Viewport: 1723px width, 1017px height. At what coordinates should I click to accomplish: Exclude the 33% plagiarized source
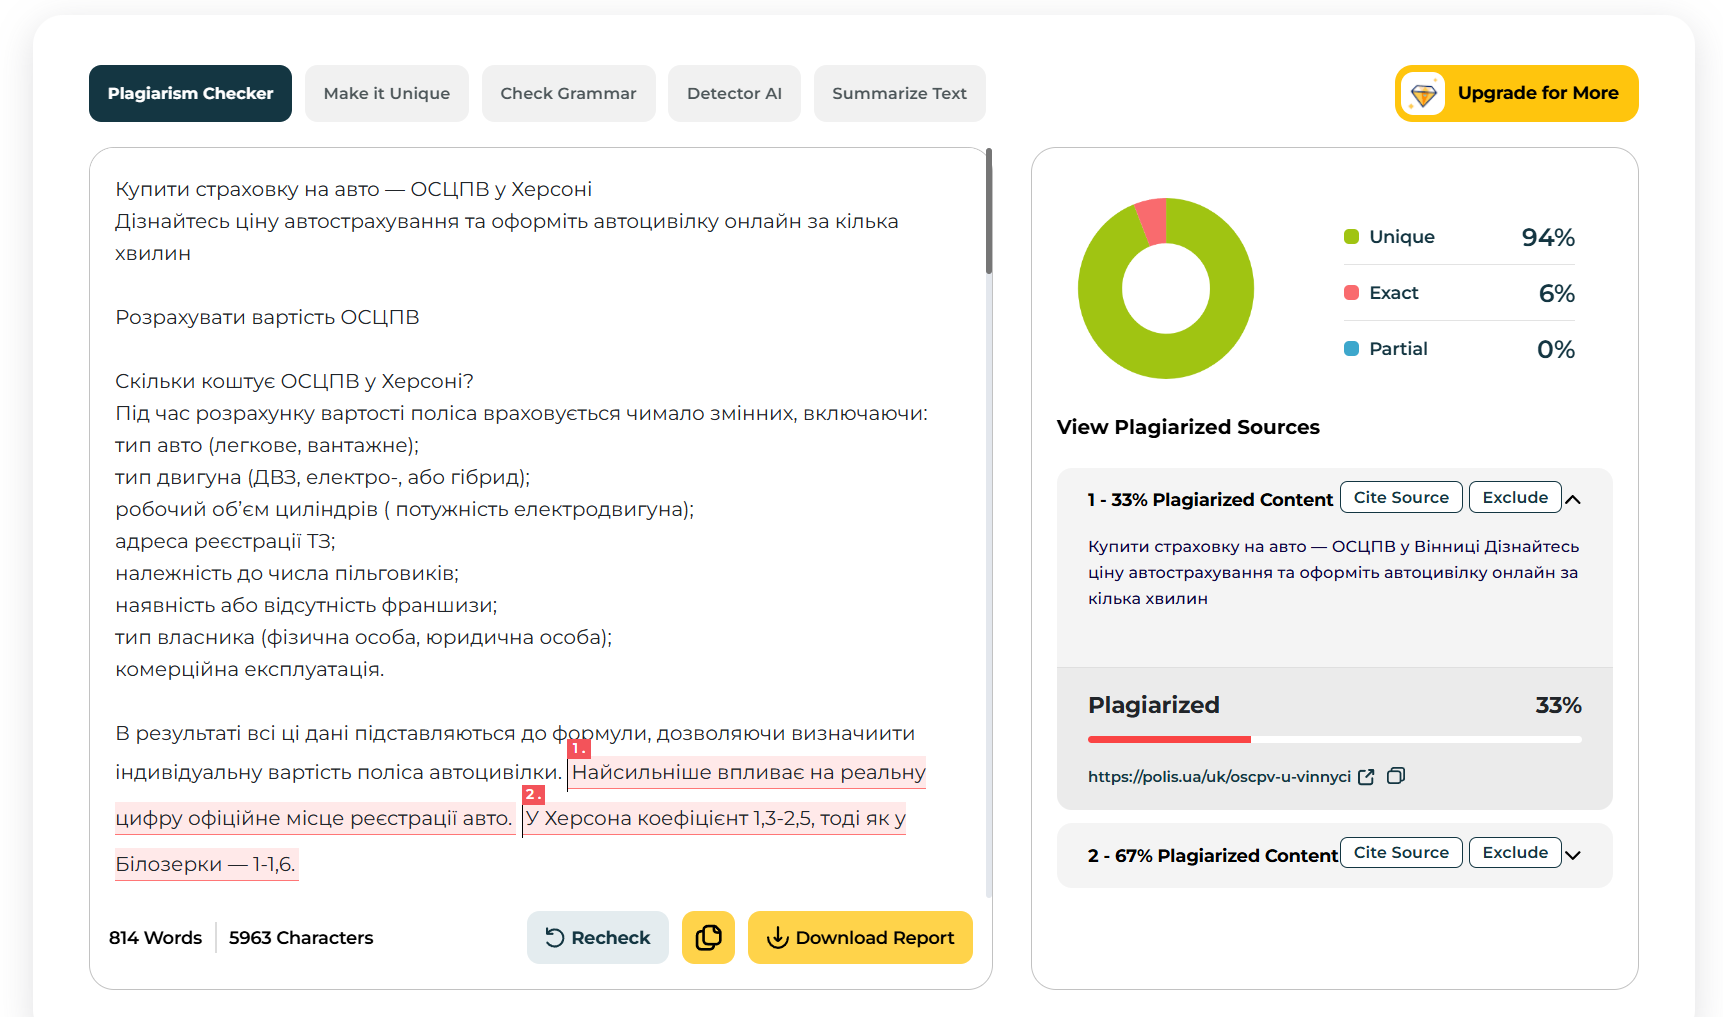coord(1515,497)
